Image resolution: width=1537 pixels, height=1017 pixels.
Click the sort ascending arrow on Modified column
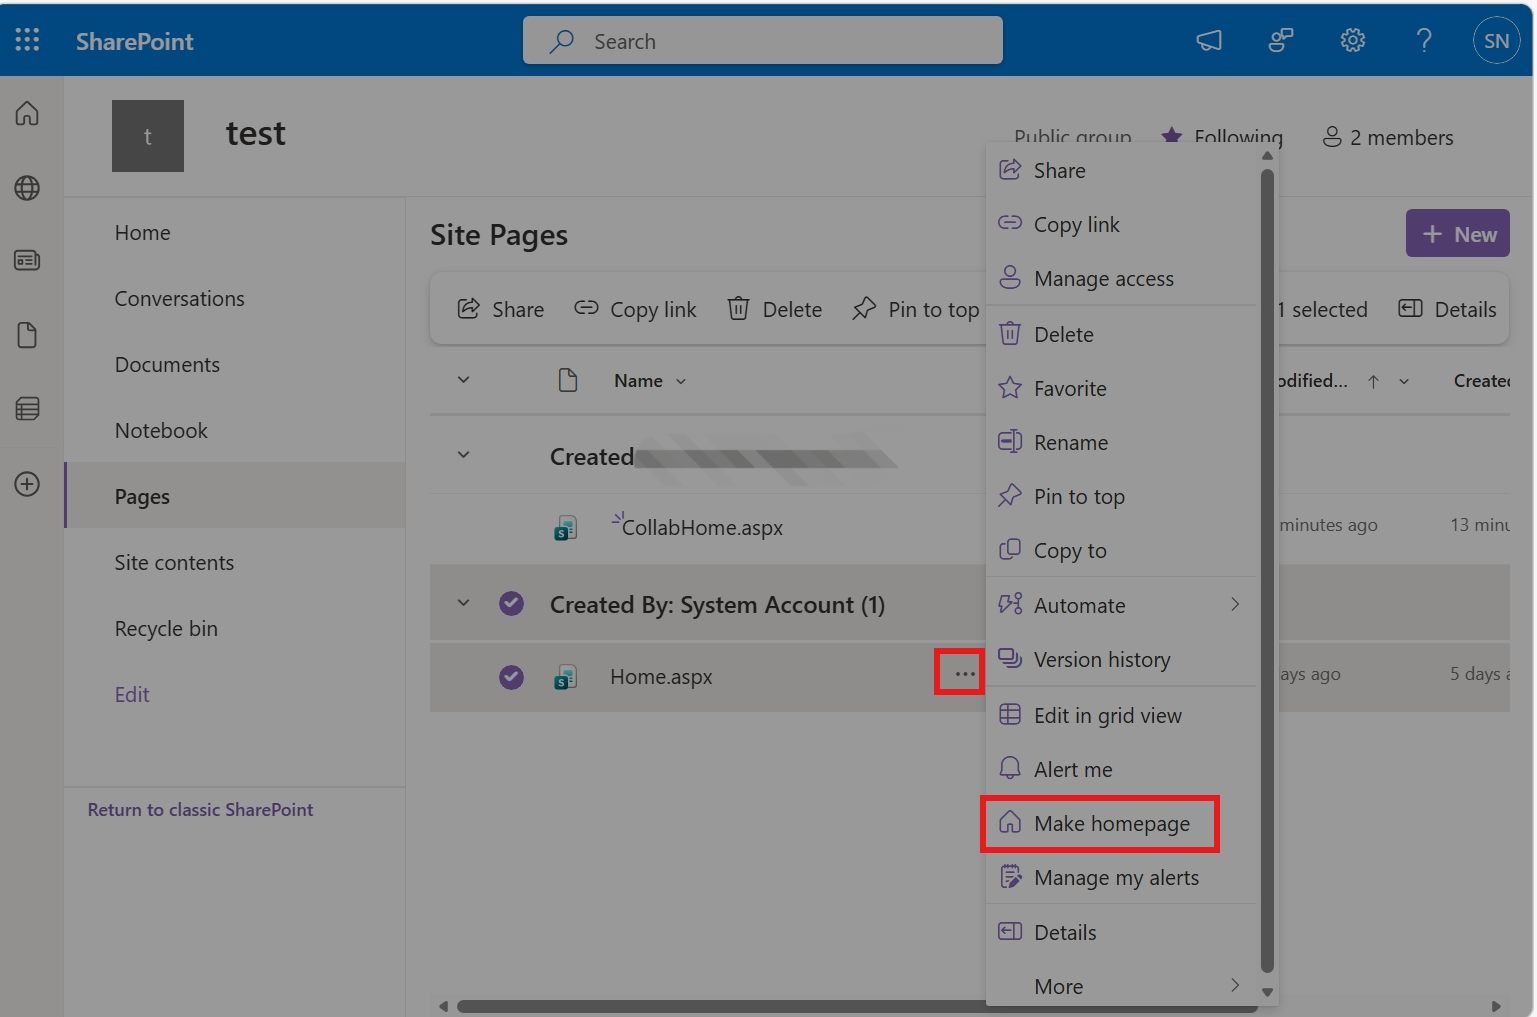(x=1374, y=381)
